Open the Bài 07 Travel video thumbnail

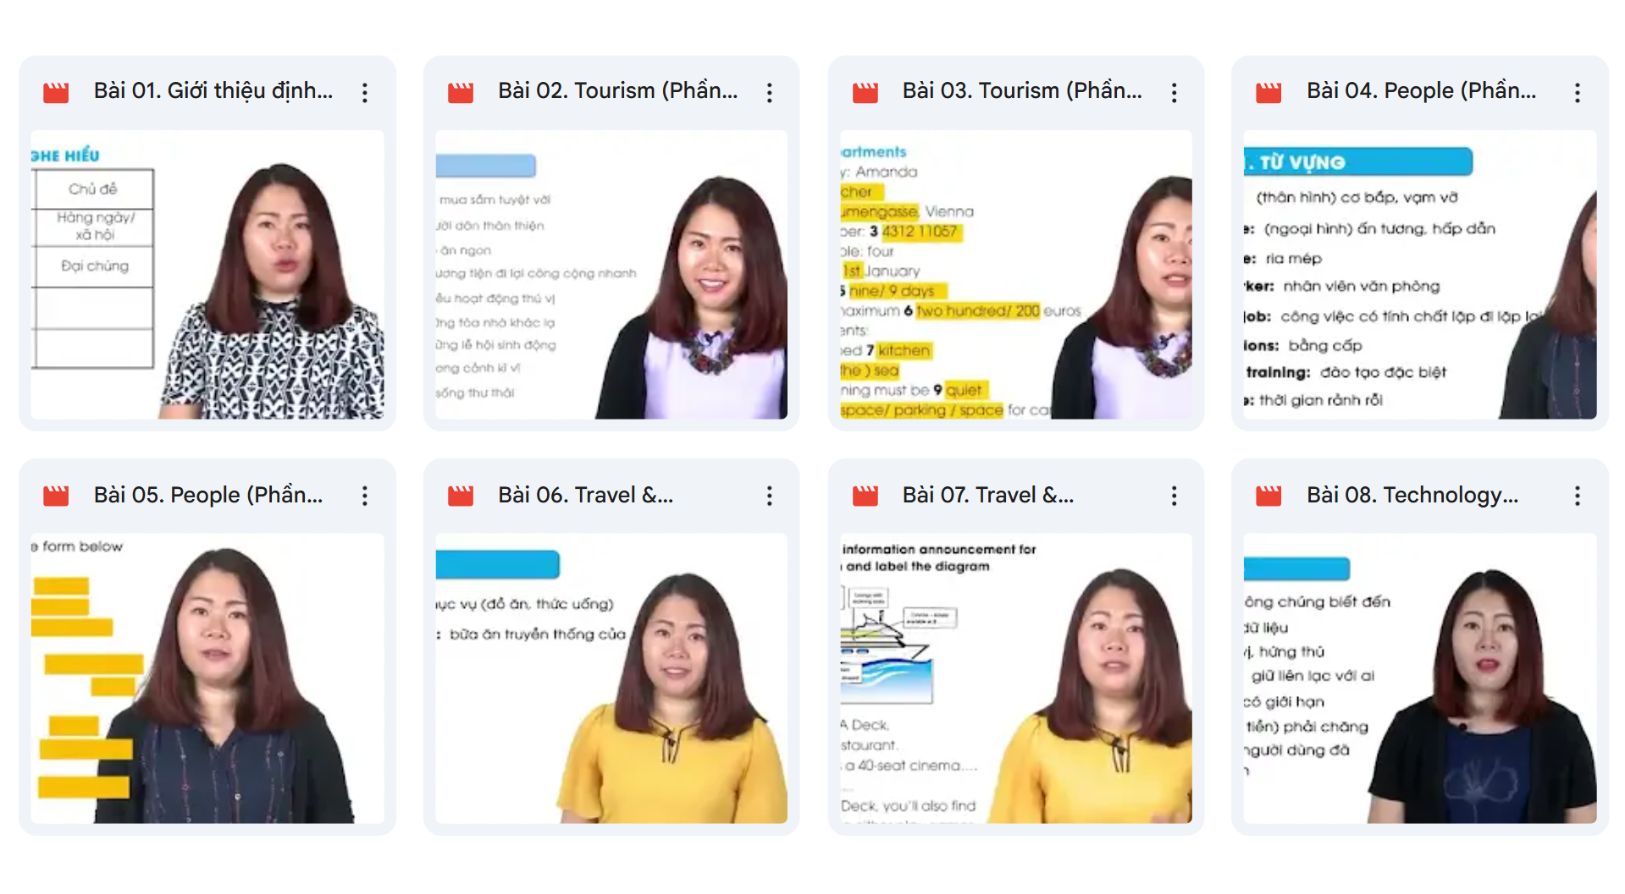(1015, 678)
